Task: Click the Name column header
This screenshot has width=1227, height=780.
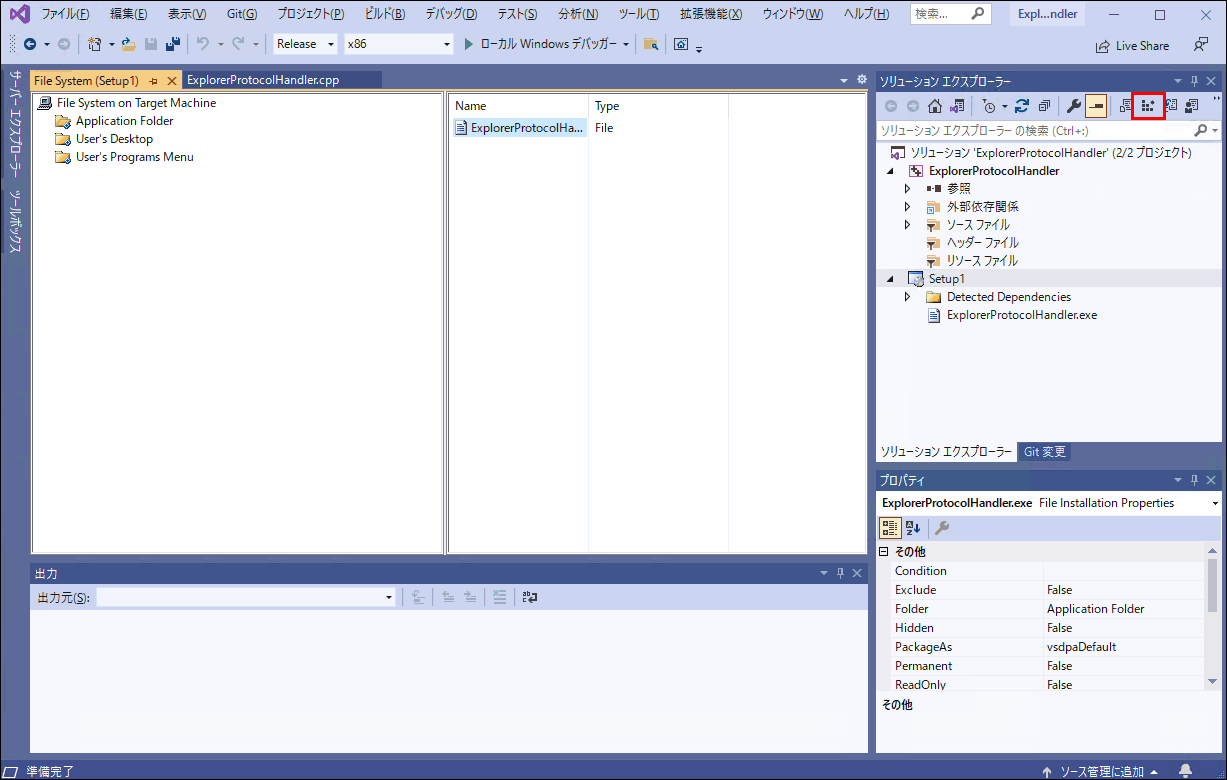Action: pyautogui.click(x=519, y=106)
